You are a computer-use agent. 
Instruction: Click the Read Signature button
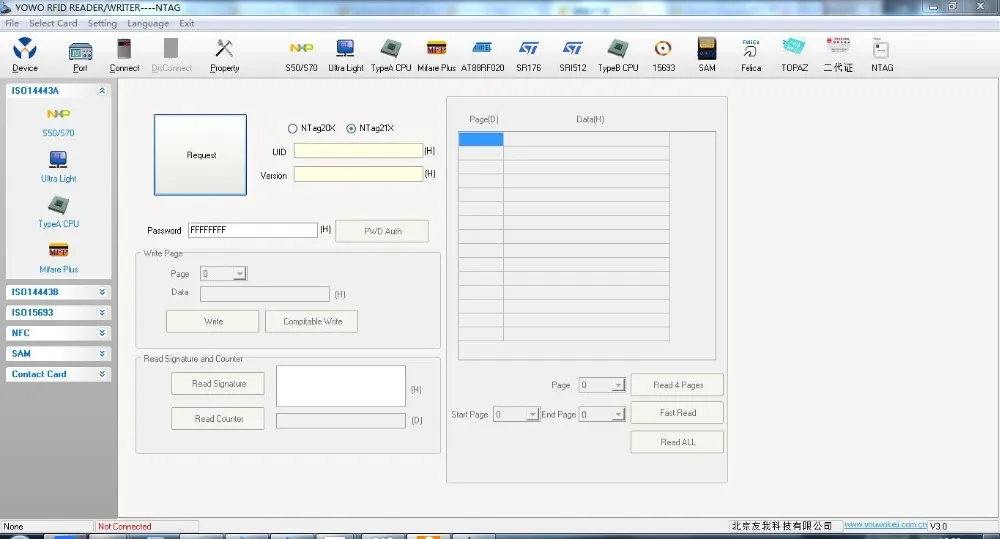217,383
